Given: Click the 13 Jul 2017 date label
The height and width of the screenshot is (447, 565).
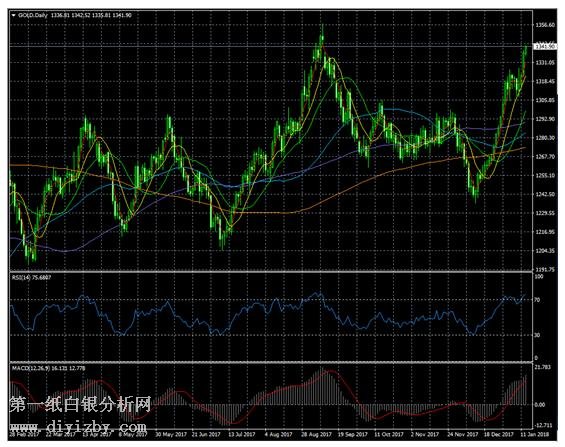Looking at the screenshot, I should [242, 434].
